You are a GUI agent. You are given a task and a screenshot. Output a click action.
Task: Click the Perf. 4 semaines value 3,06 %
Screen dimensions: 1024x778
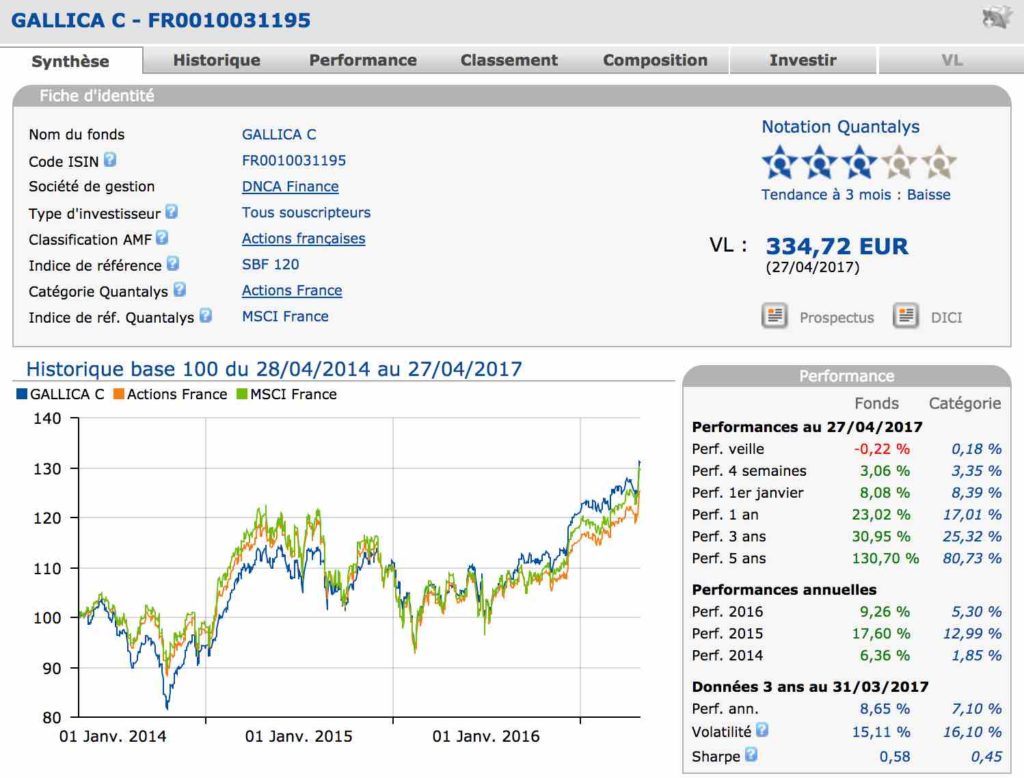884,470
